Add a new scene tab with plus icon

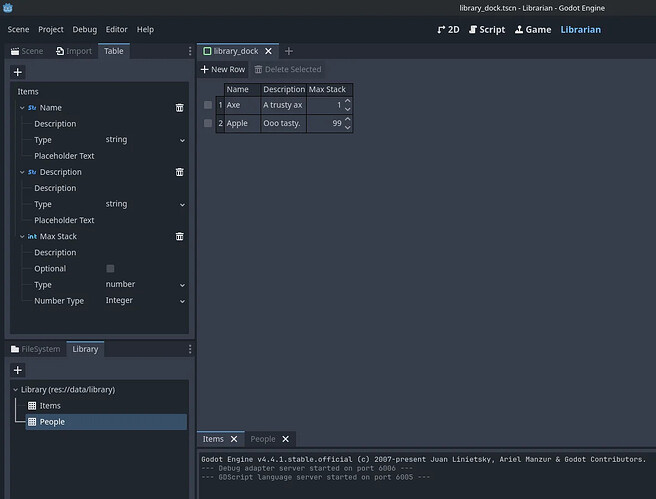coord(289,51)
